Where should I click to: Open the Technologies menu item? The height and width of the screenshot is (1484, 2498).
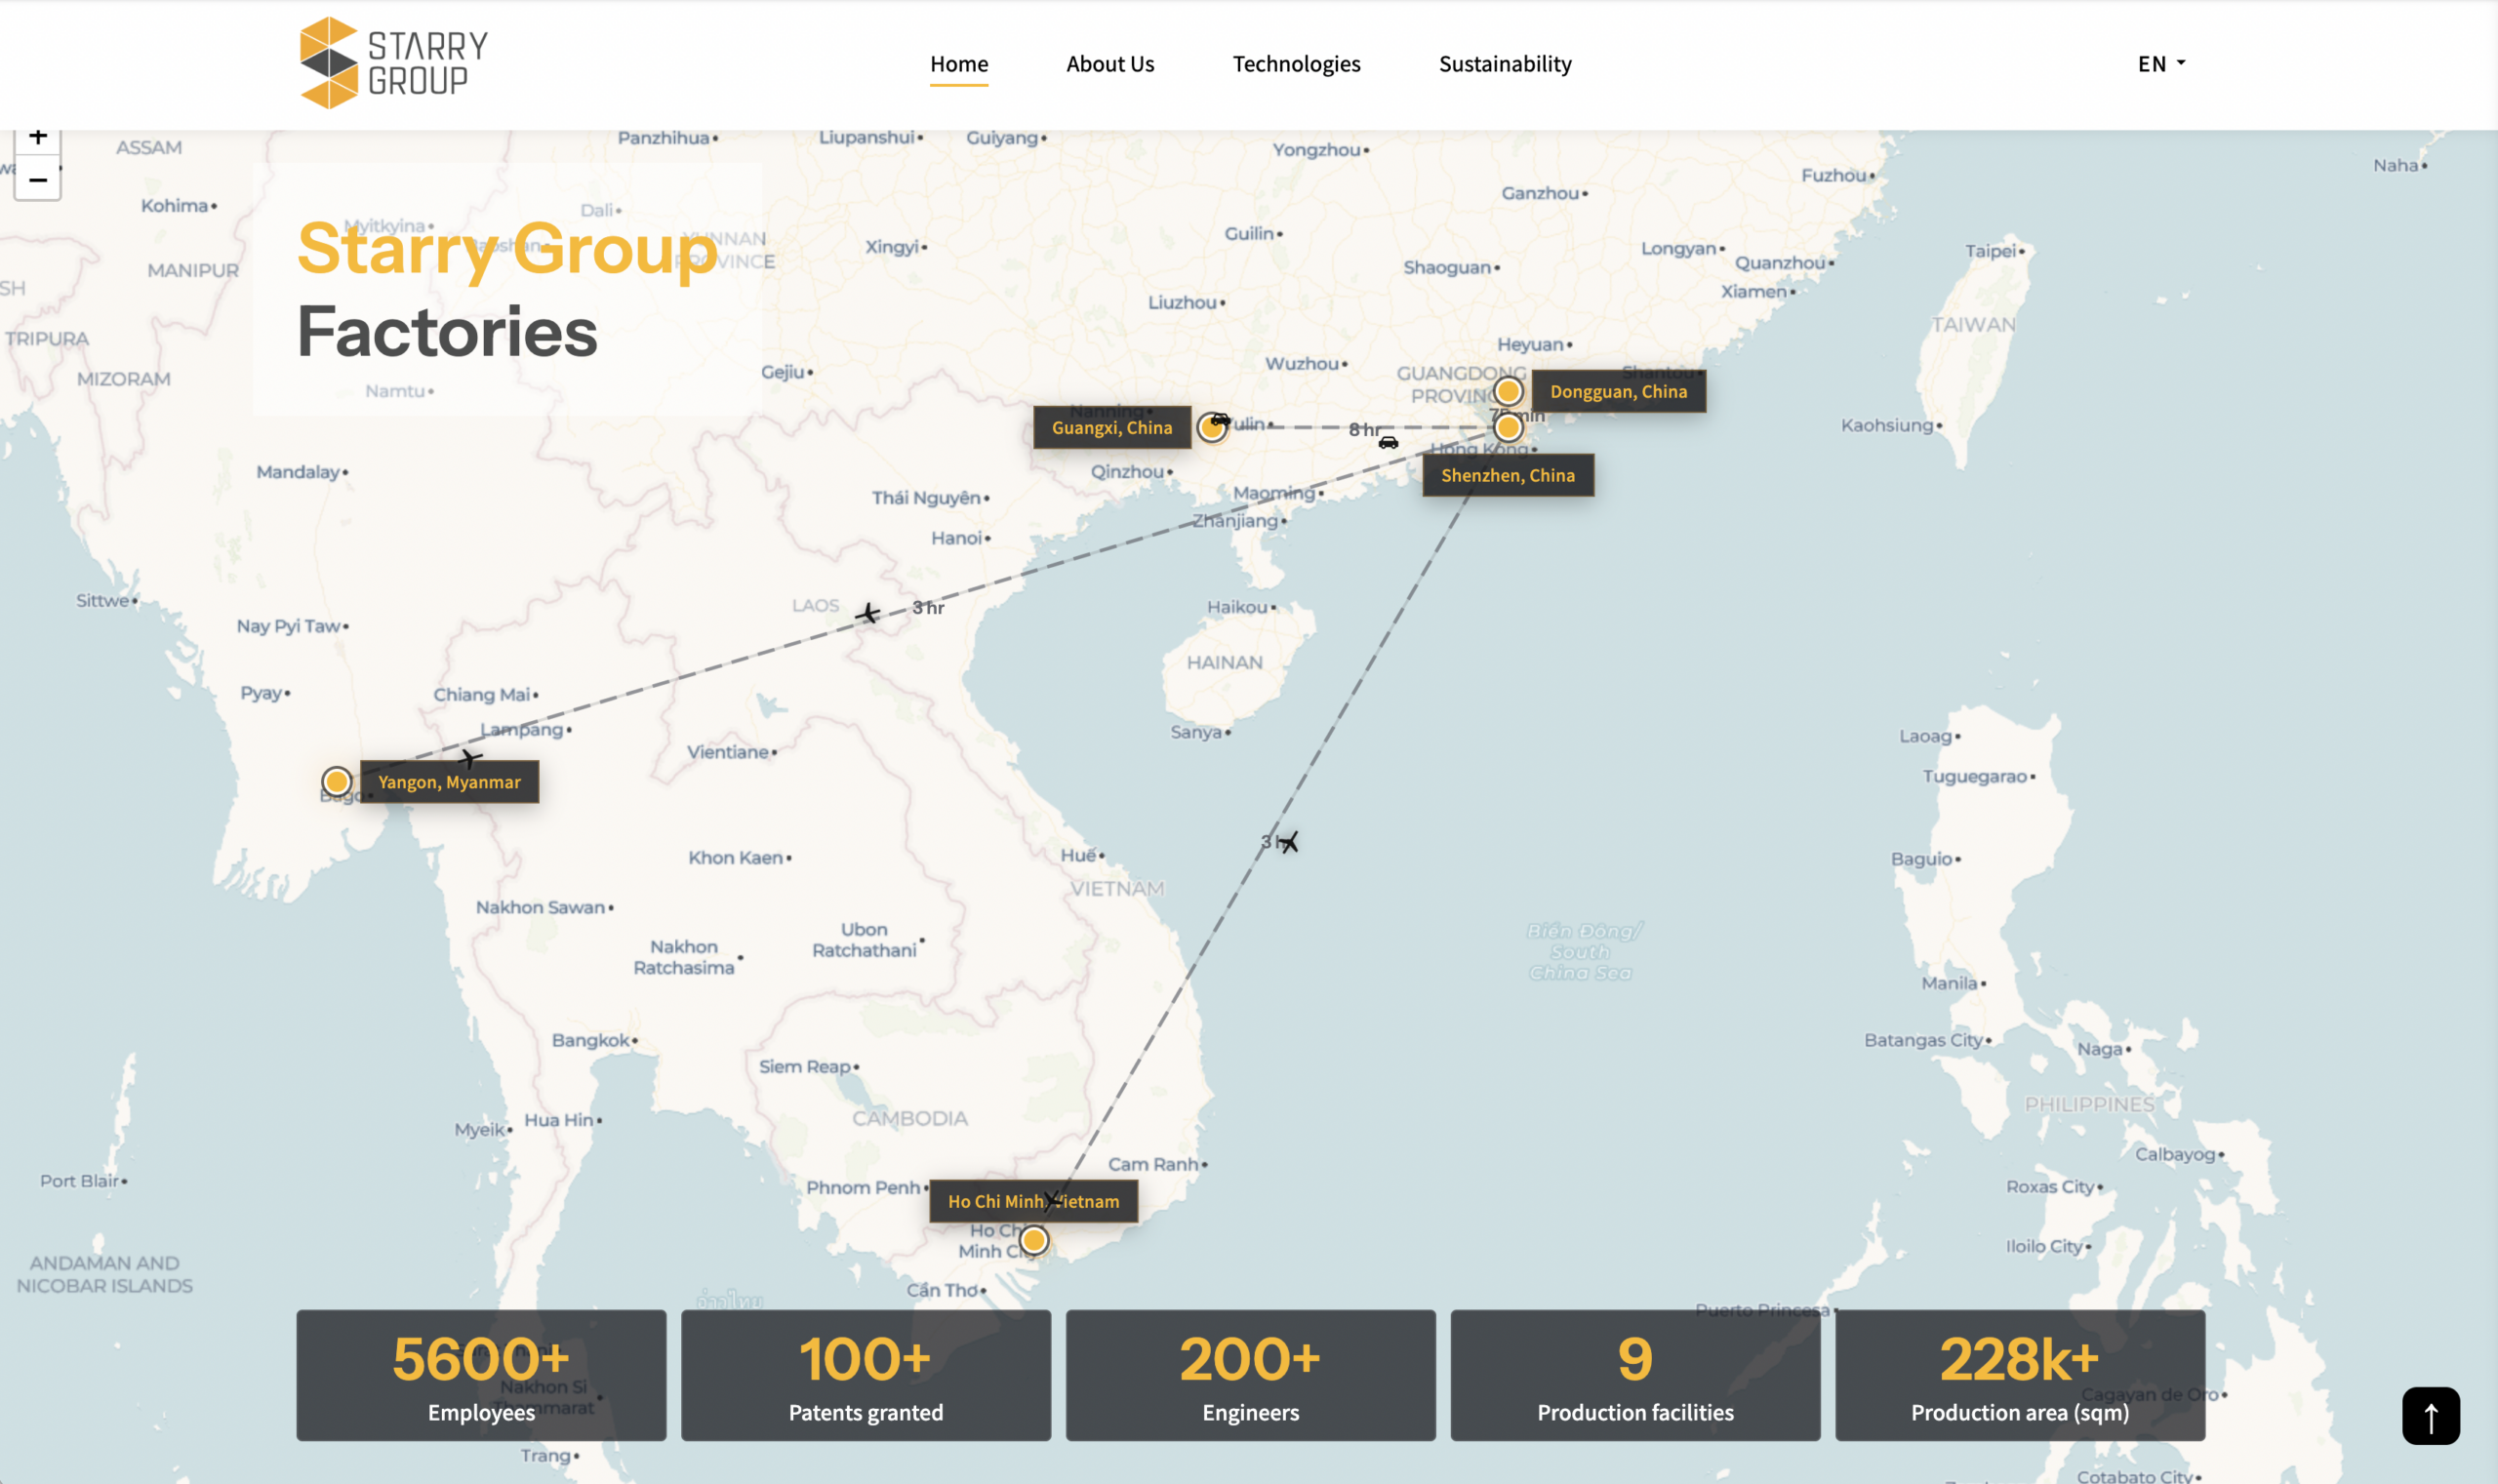[1296, 64]
